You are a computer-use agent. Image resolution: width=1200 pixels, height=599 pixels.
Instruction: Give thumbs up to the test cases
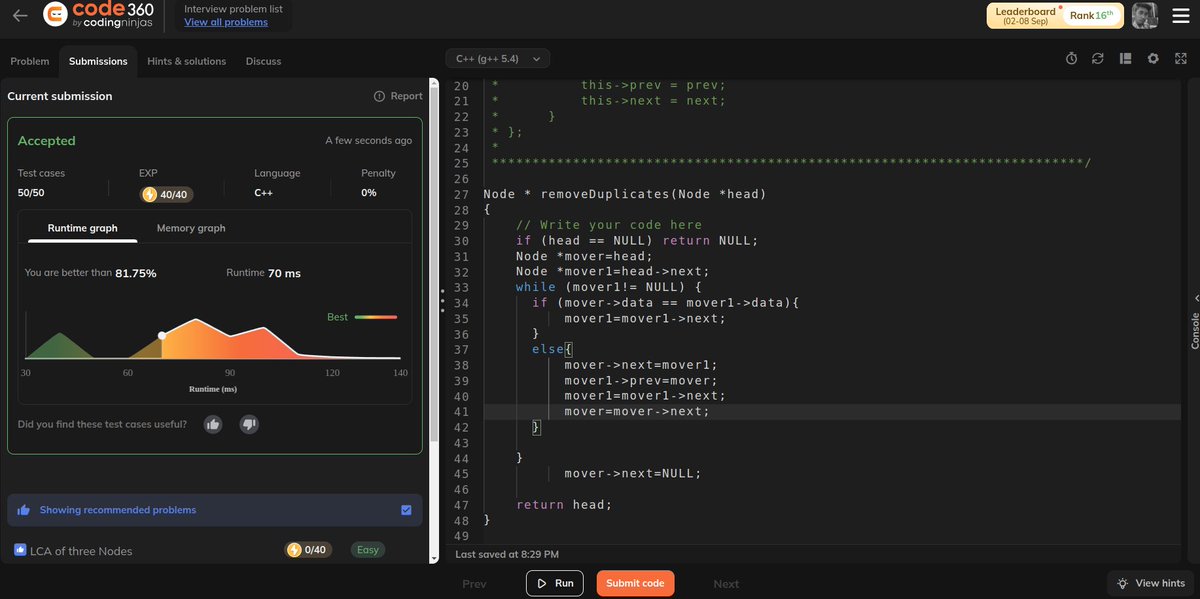pos(212,424)
